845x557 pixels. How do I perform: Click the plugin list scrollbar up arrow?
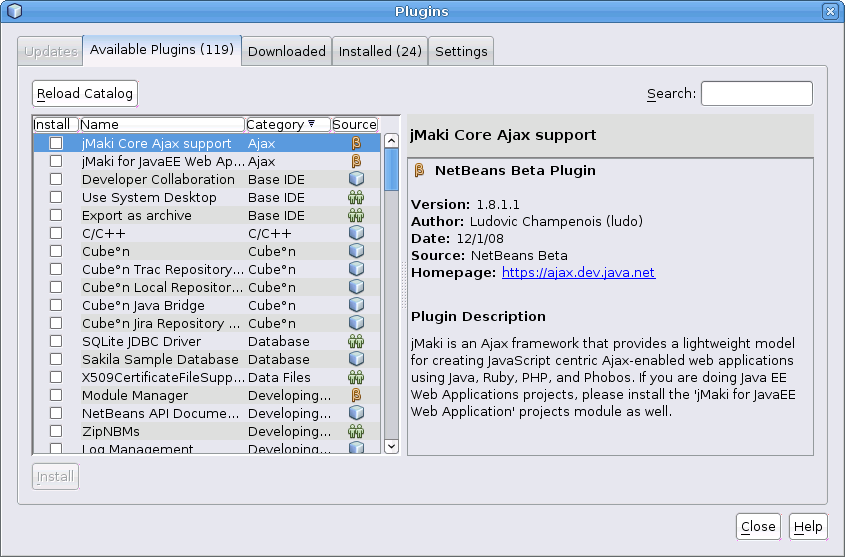(x=392, y=141)
